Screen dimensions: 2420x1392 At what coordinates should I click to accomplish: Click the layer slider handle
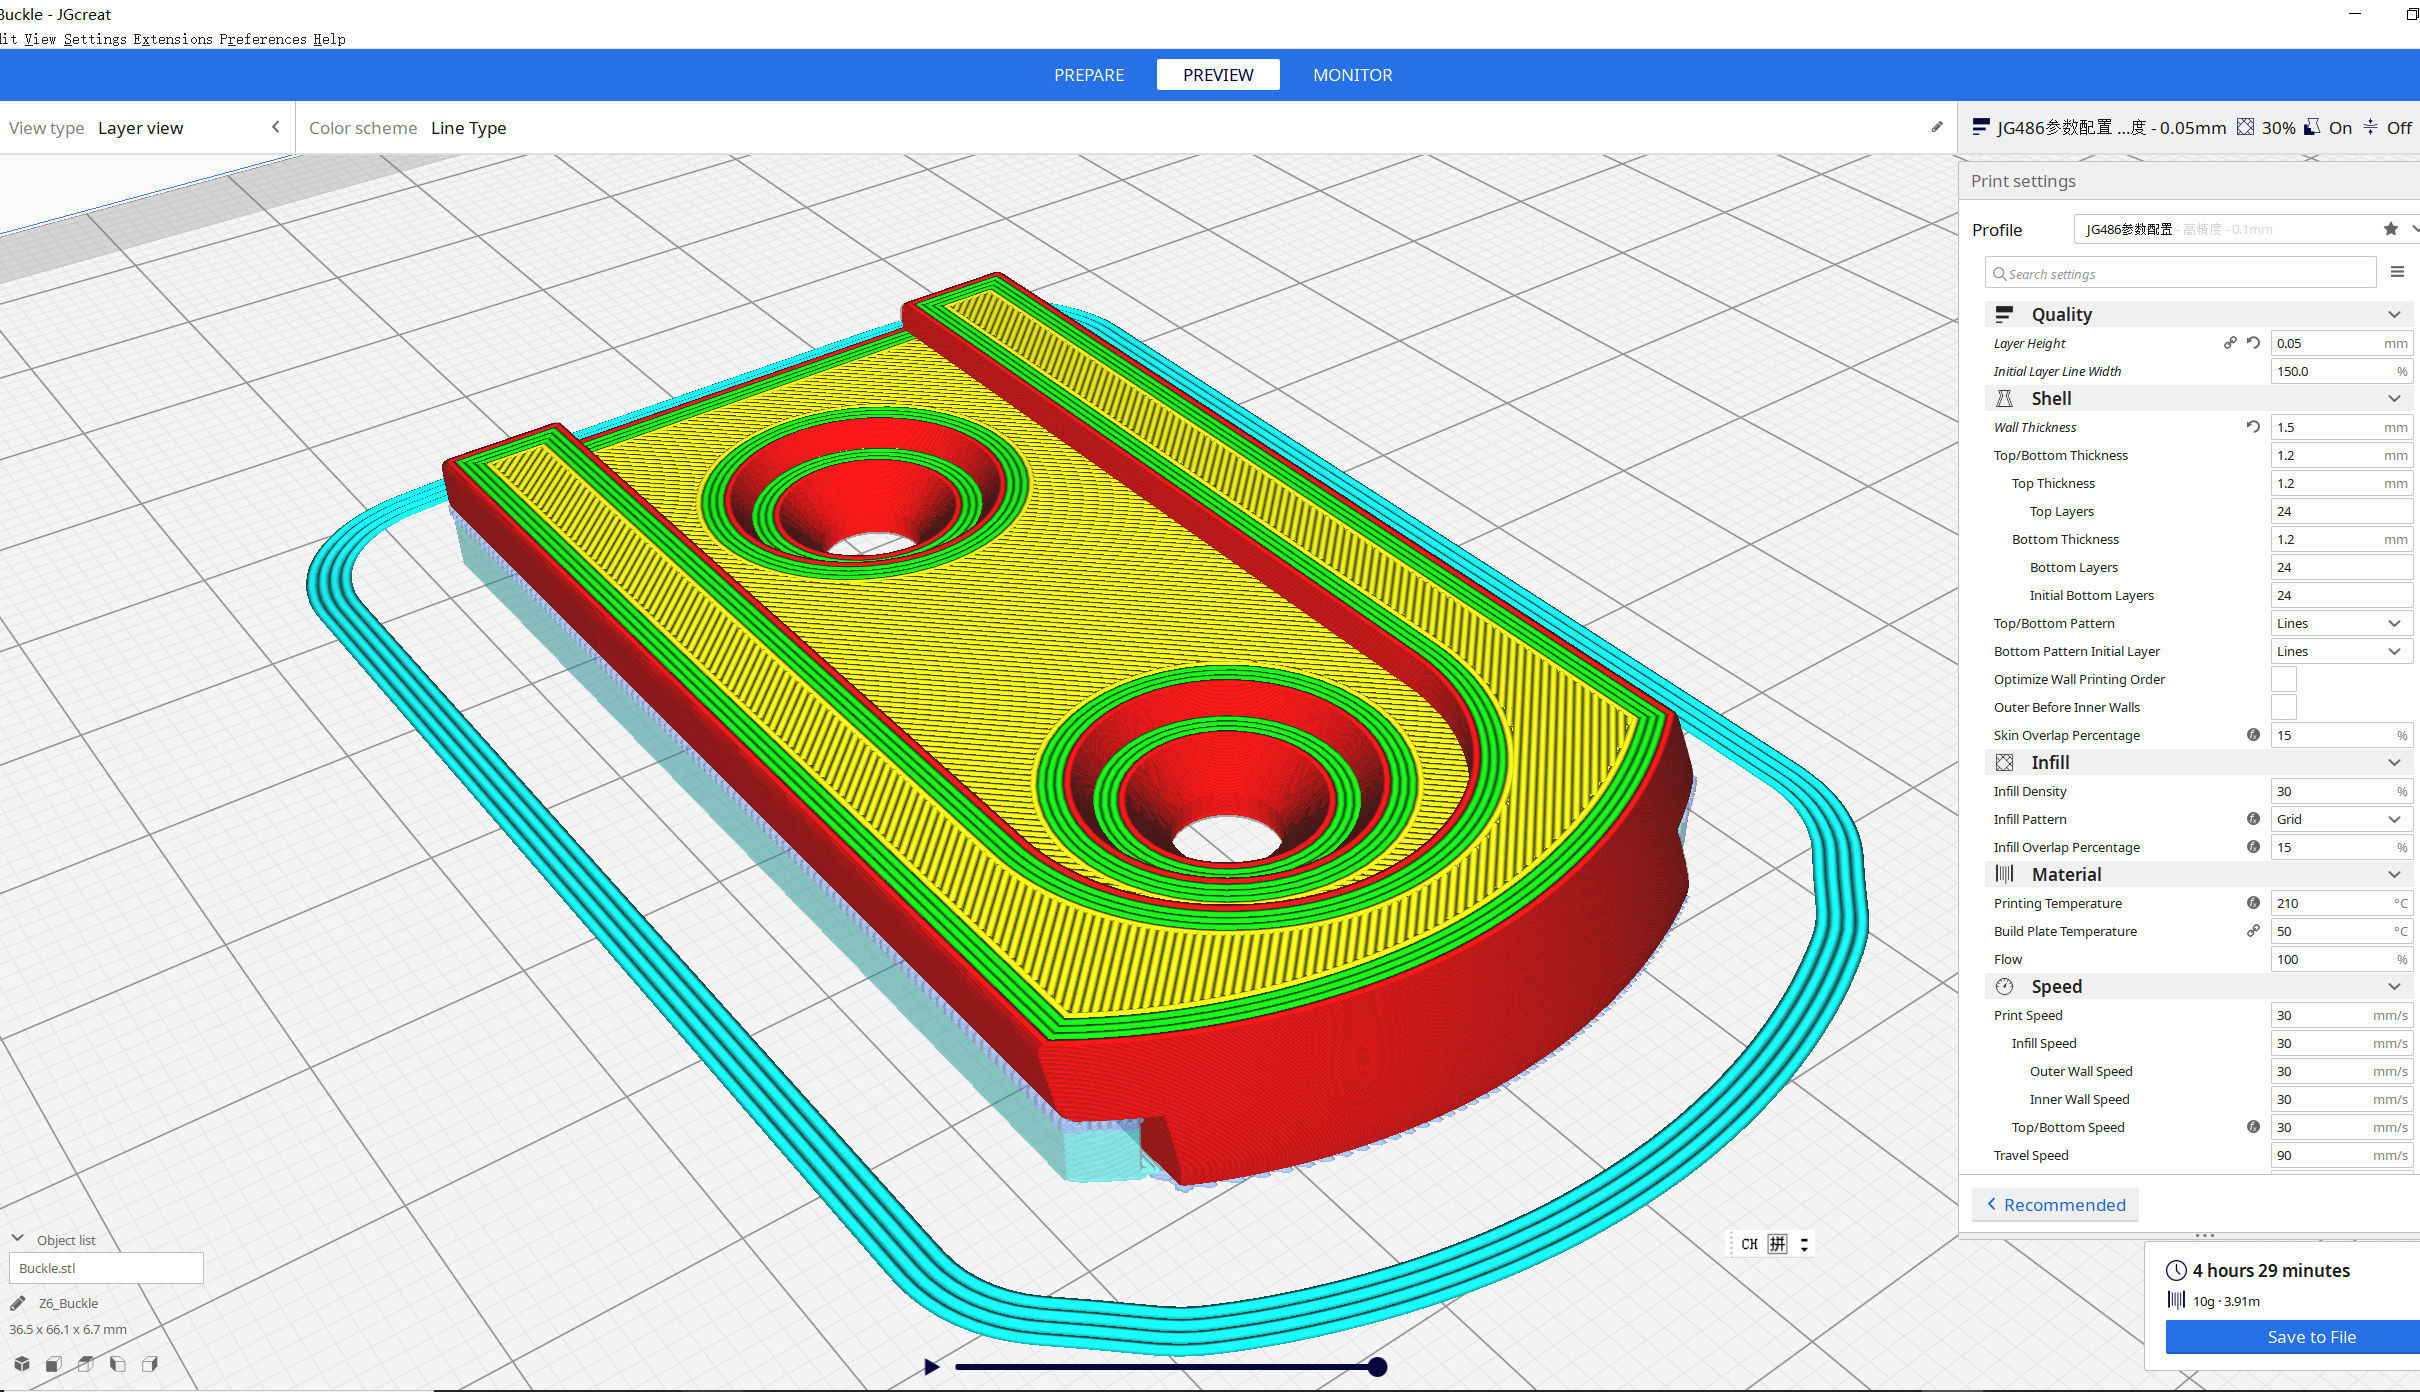(x=1377, y=1367)
